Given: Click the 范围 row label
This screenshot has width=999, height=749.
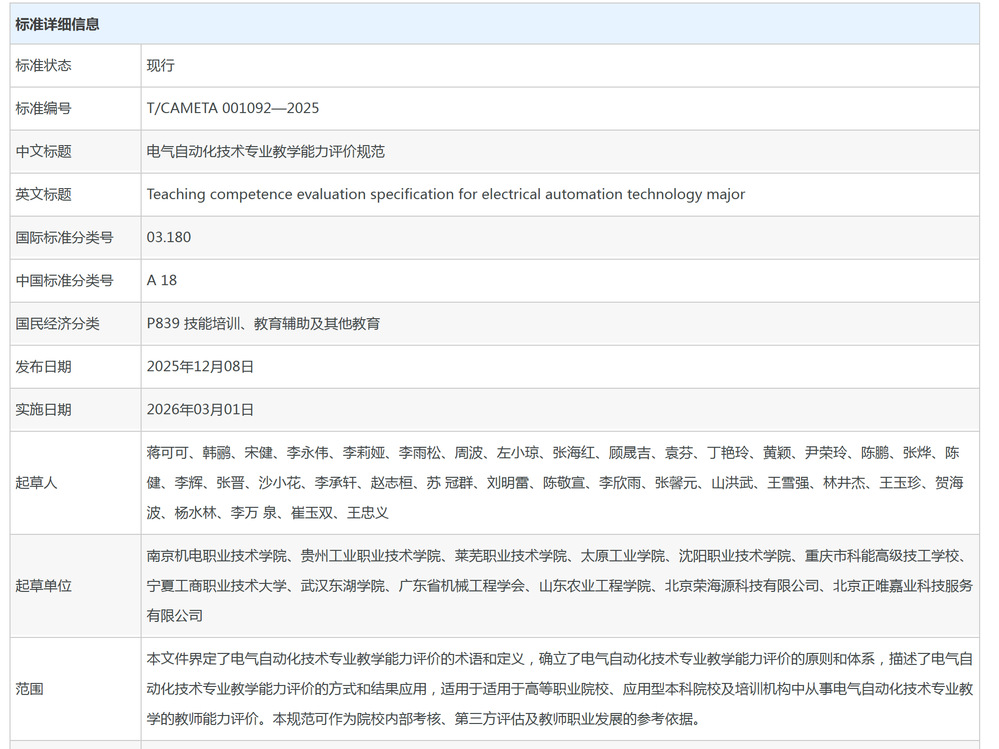Looking at the screenshot, I should [29, 689].
